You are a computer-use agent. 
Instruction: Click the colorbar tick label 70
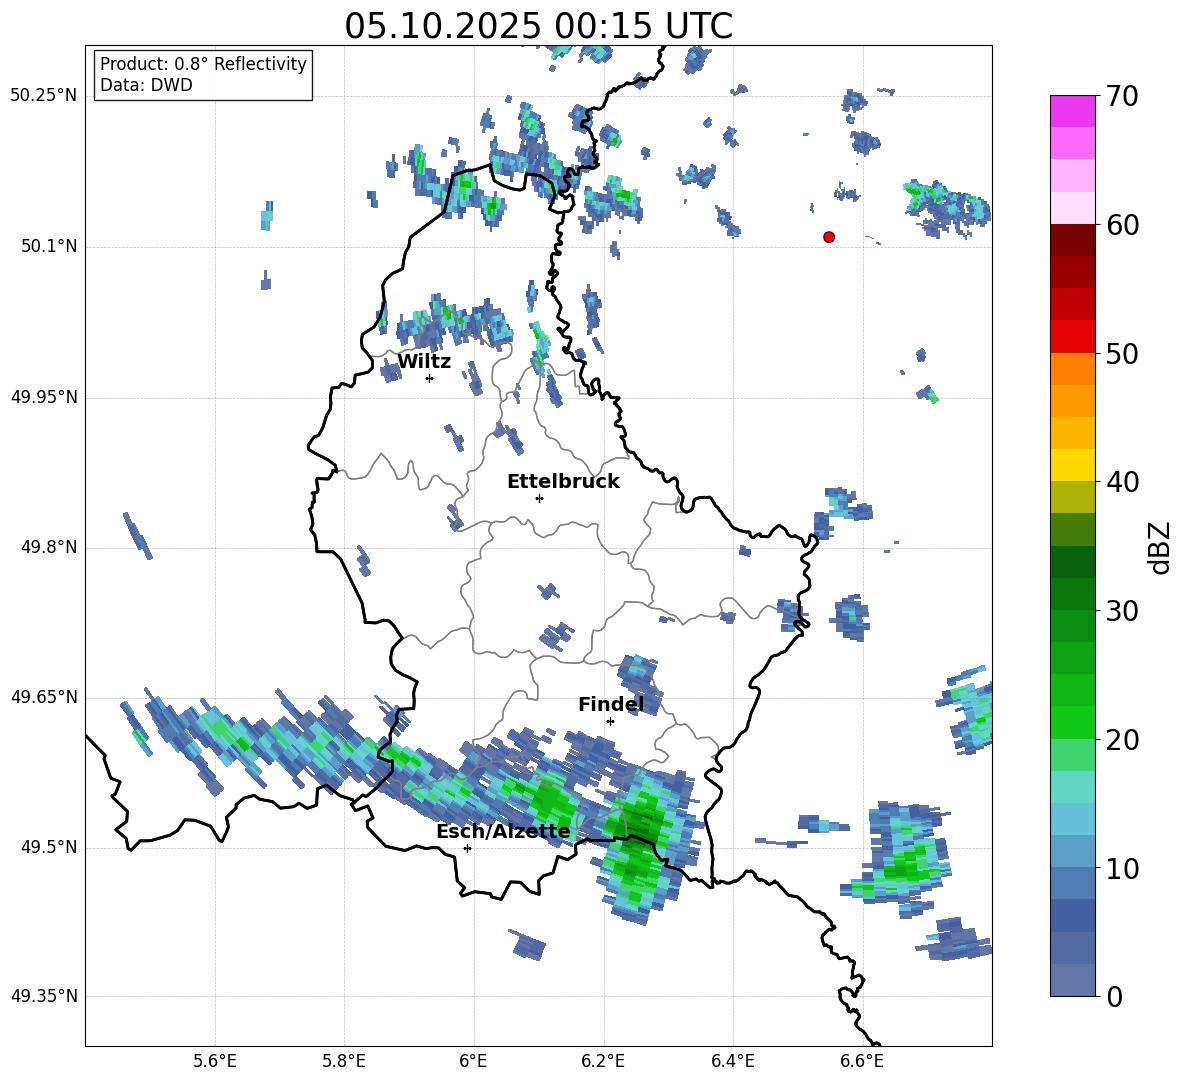point(1122,96)
